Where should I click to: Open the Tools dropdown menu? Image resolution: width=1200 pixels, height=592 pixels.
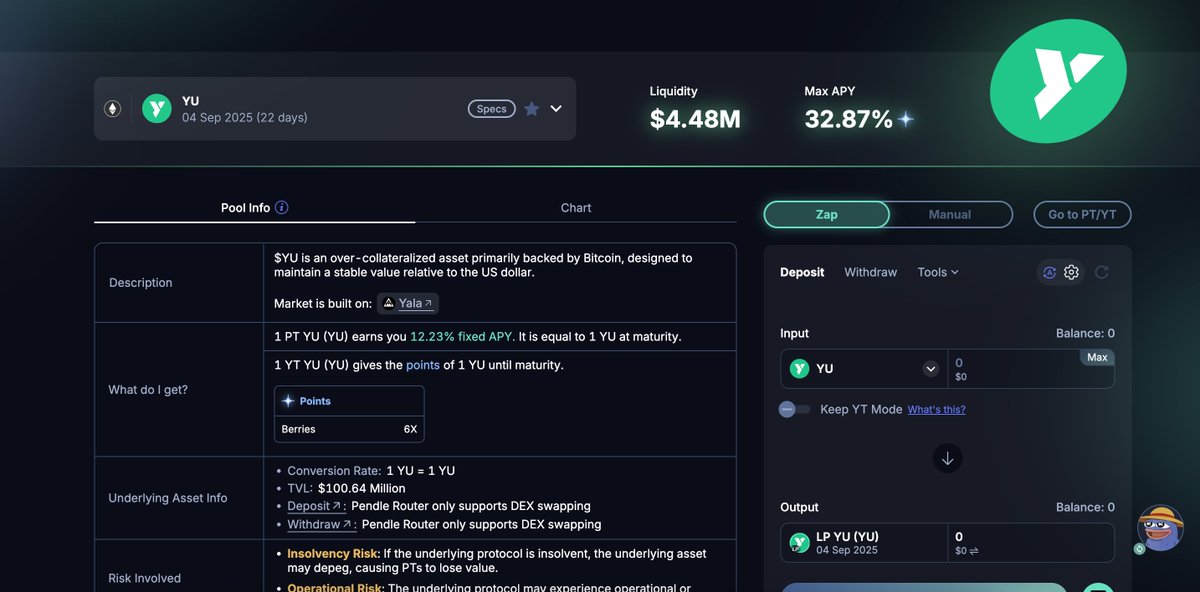tap(938, 272)
